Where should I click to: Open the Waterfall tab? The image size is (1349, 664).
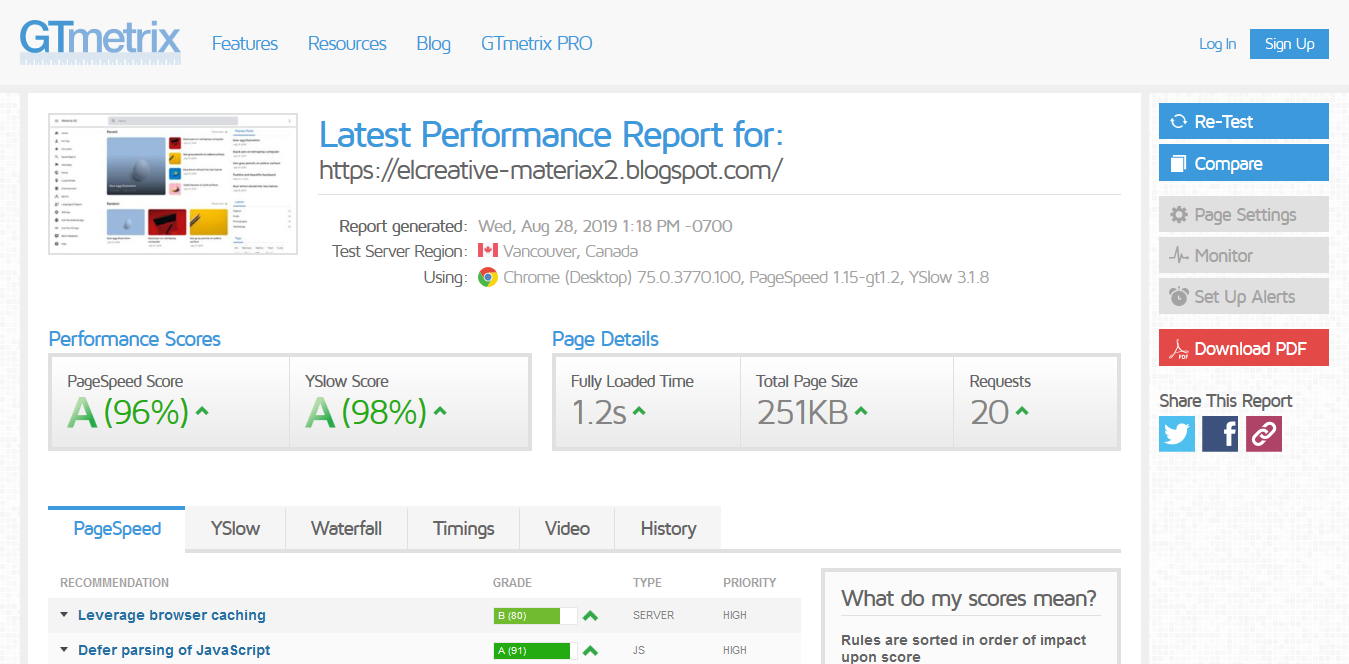point(346,529)
